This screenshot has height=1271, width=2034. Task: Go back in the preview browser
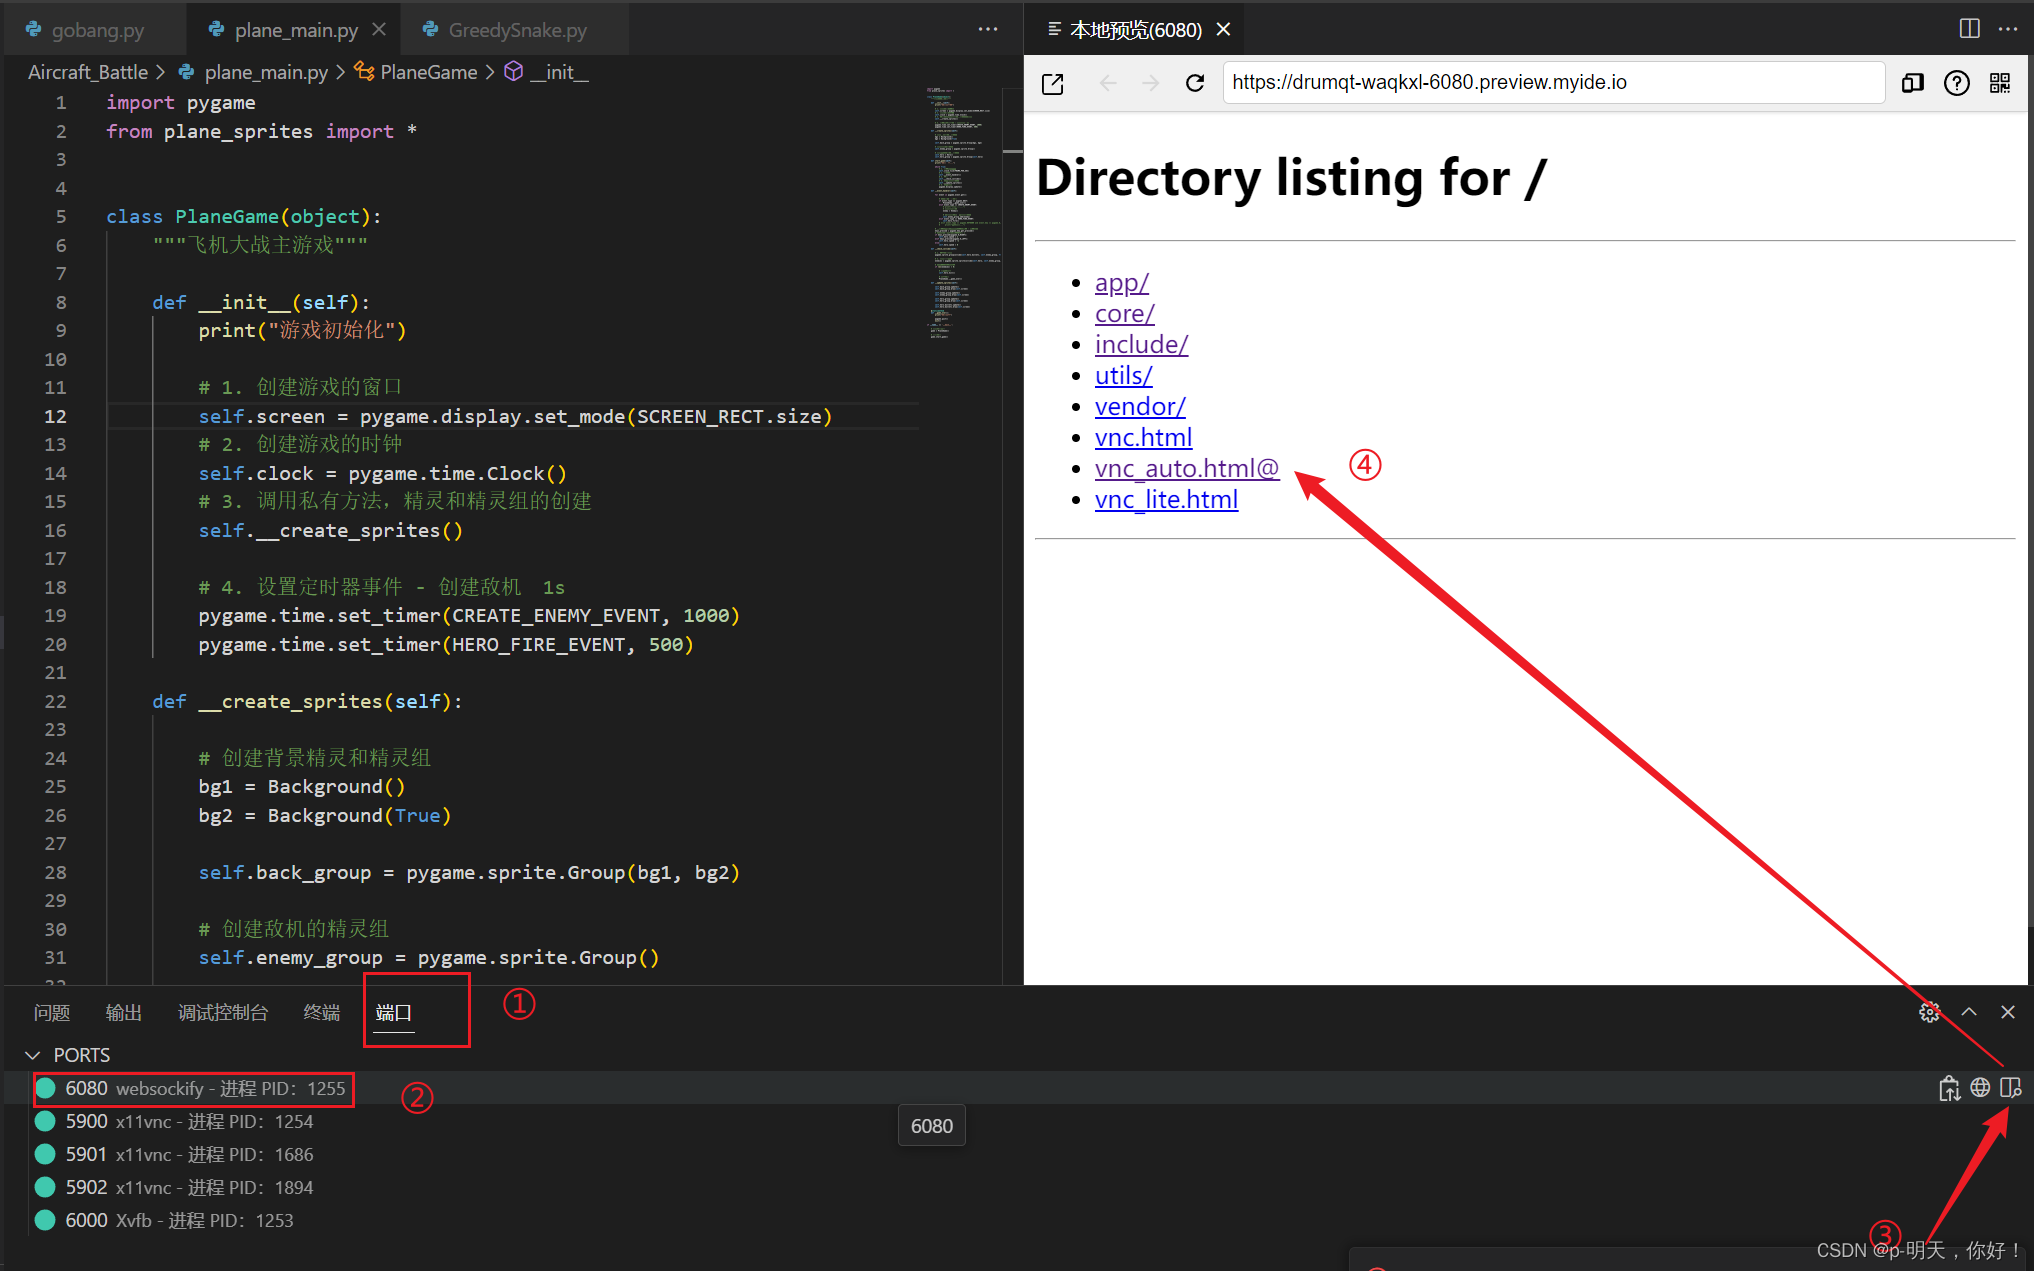(1108, 83)
